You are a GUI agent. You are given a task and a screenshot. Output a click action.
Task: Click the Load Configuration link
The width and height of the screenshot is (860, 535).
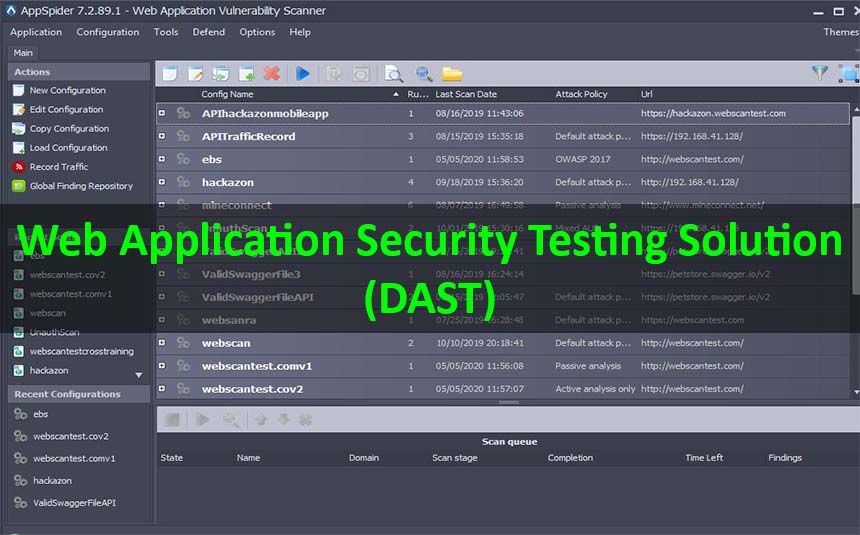point(69,148)
